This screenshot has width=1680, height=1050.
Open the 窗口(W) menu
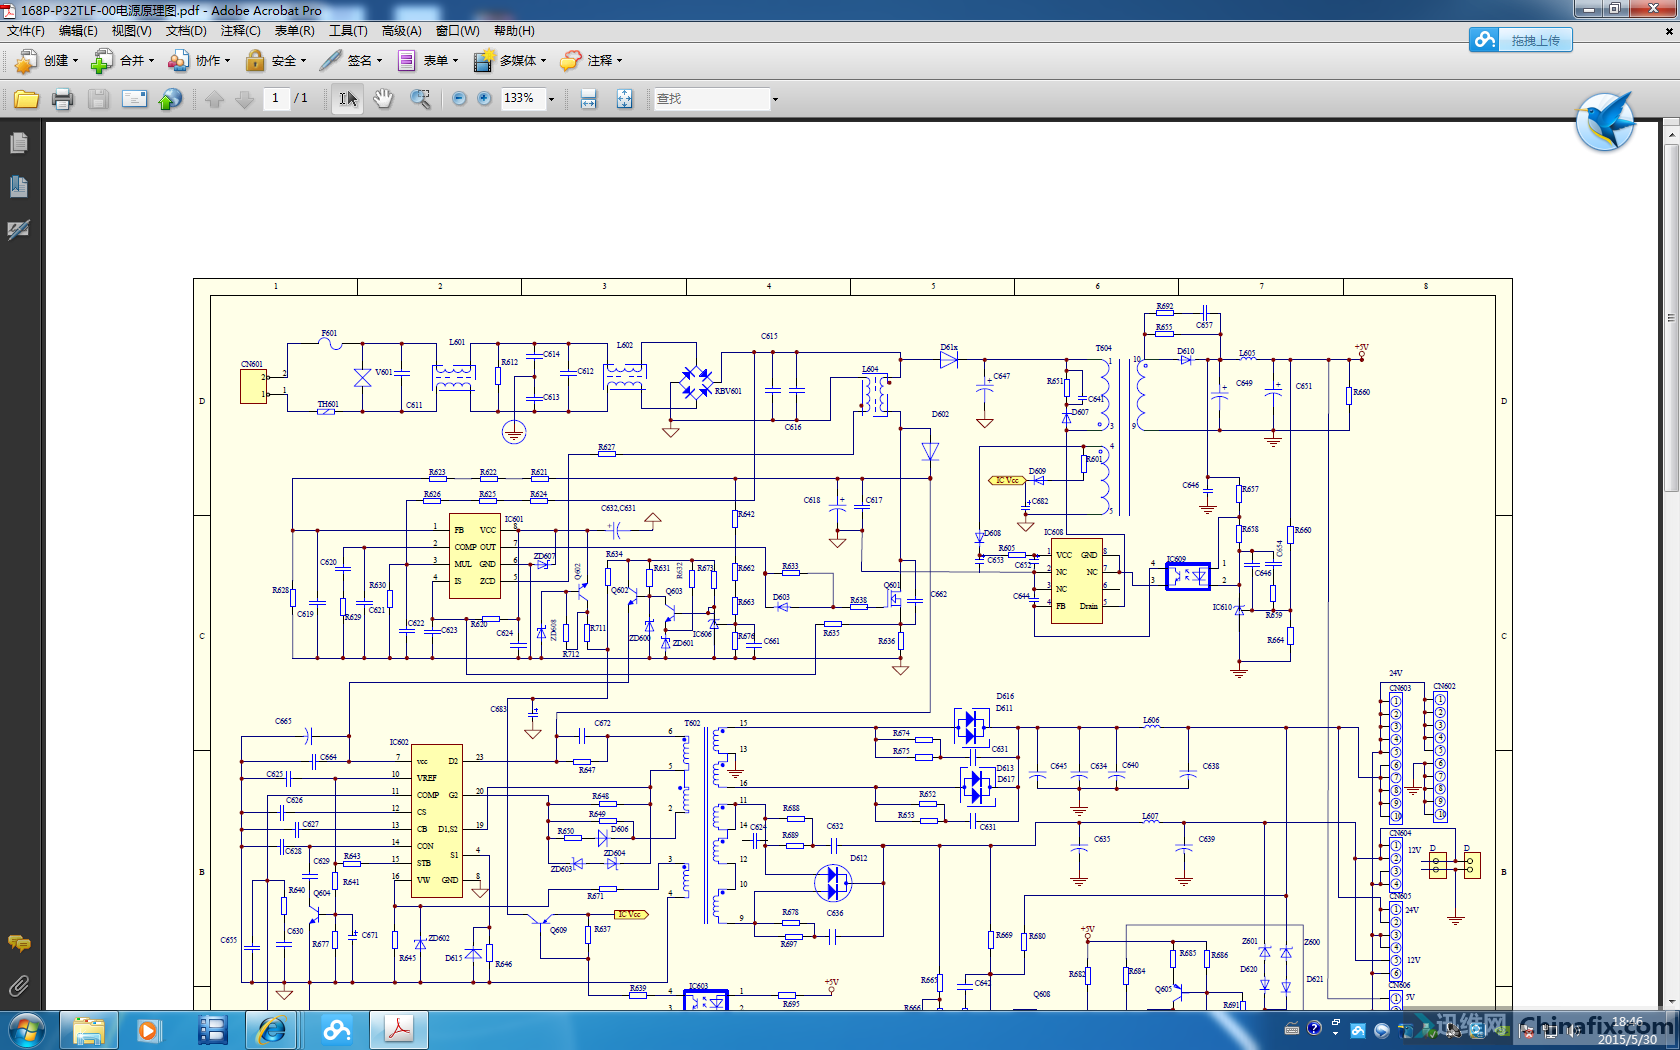[x=457, y=31]
